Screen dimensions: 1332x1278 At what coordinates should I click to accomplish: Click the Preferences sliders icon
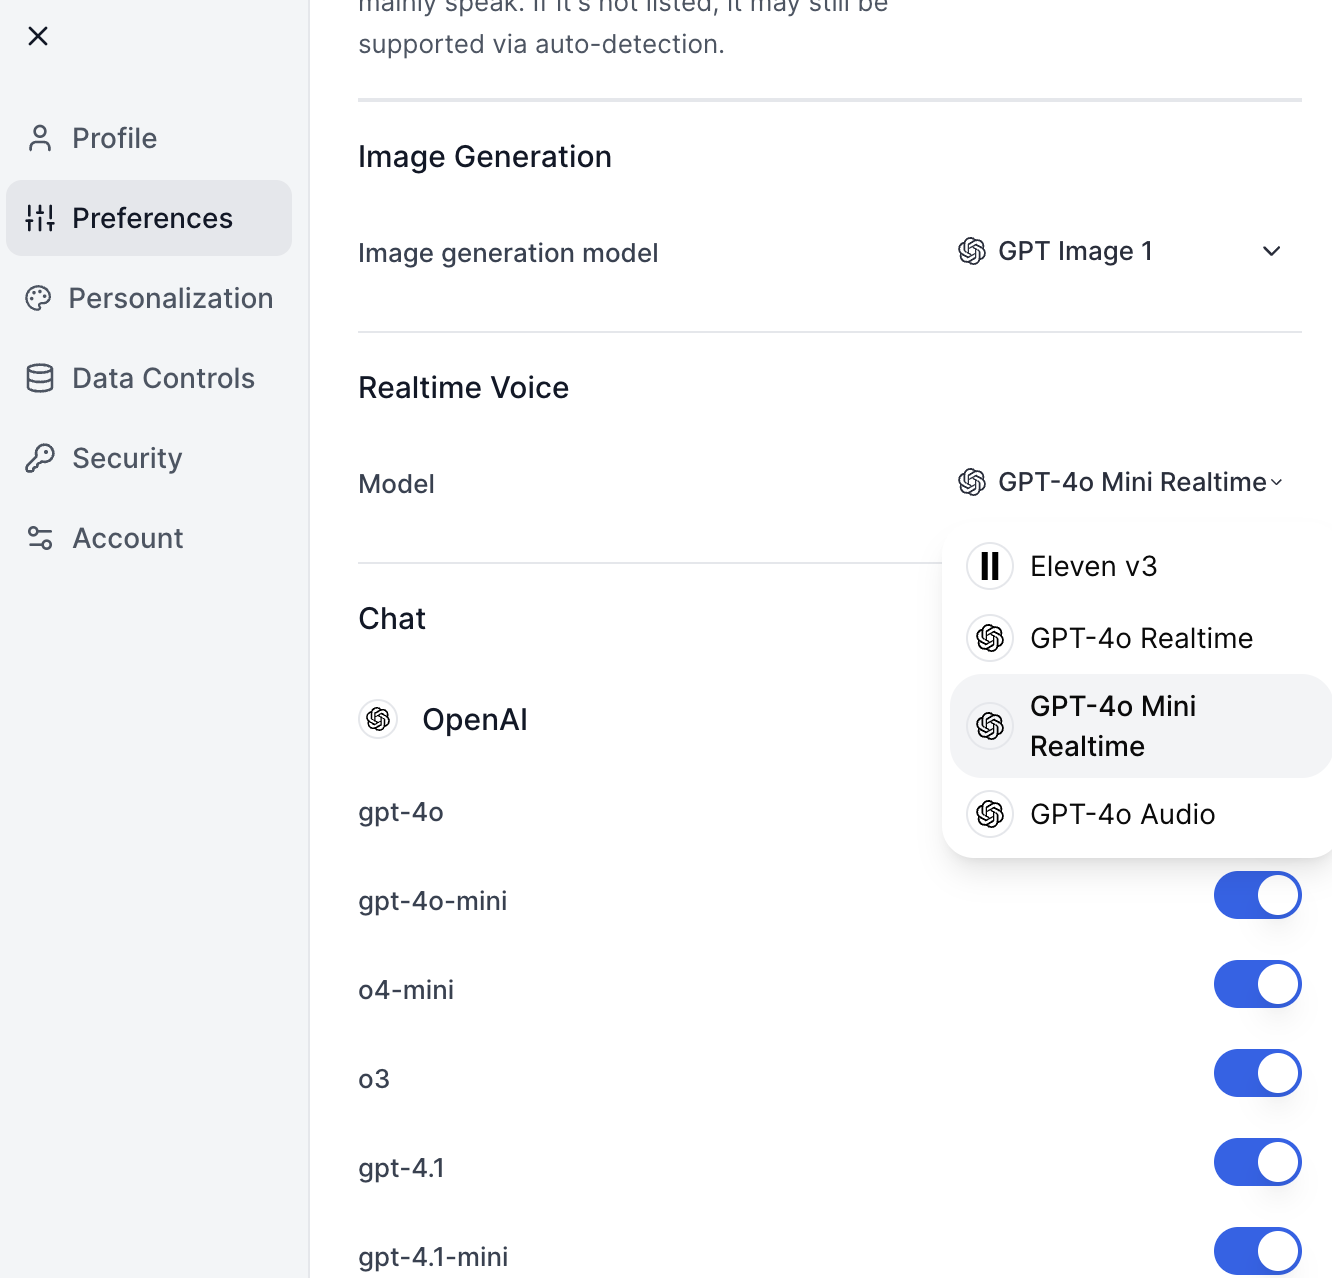[x=40, y=218]
